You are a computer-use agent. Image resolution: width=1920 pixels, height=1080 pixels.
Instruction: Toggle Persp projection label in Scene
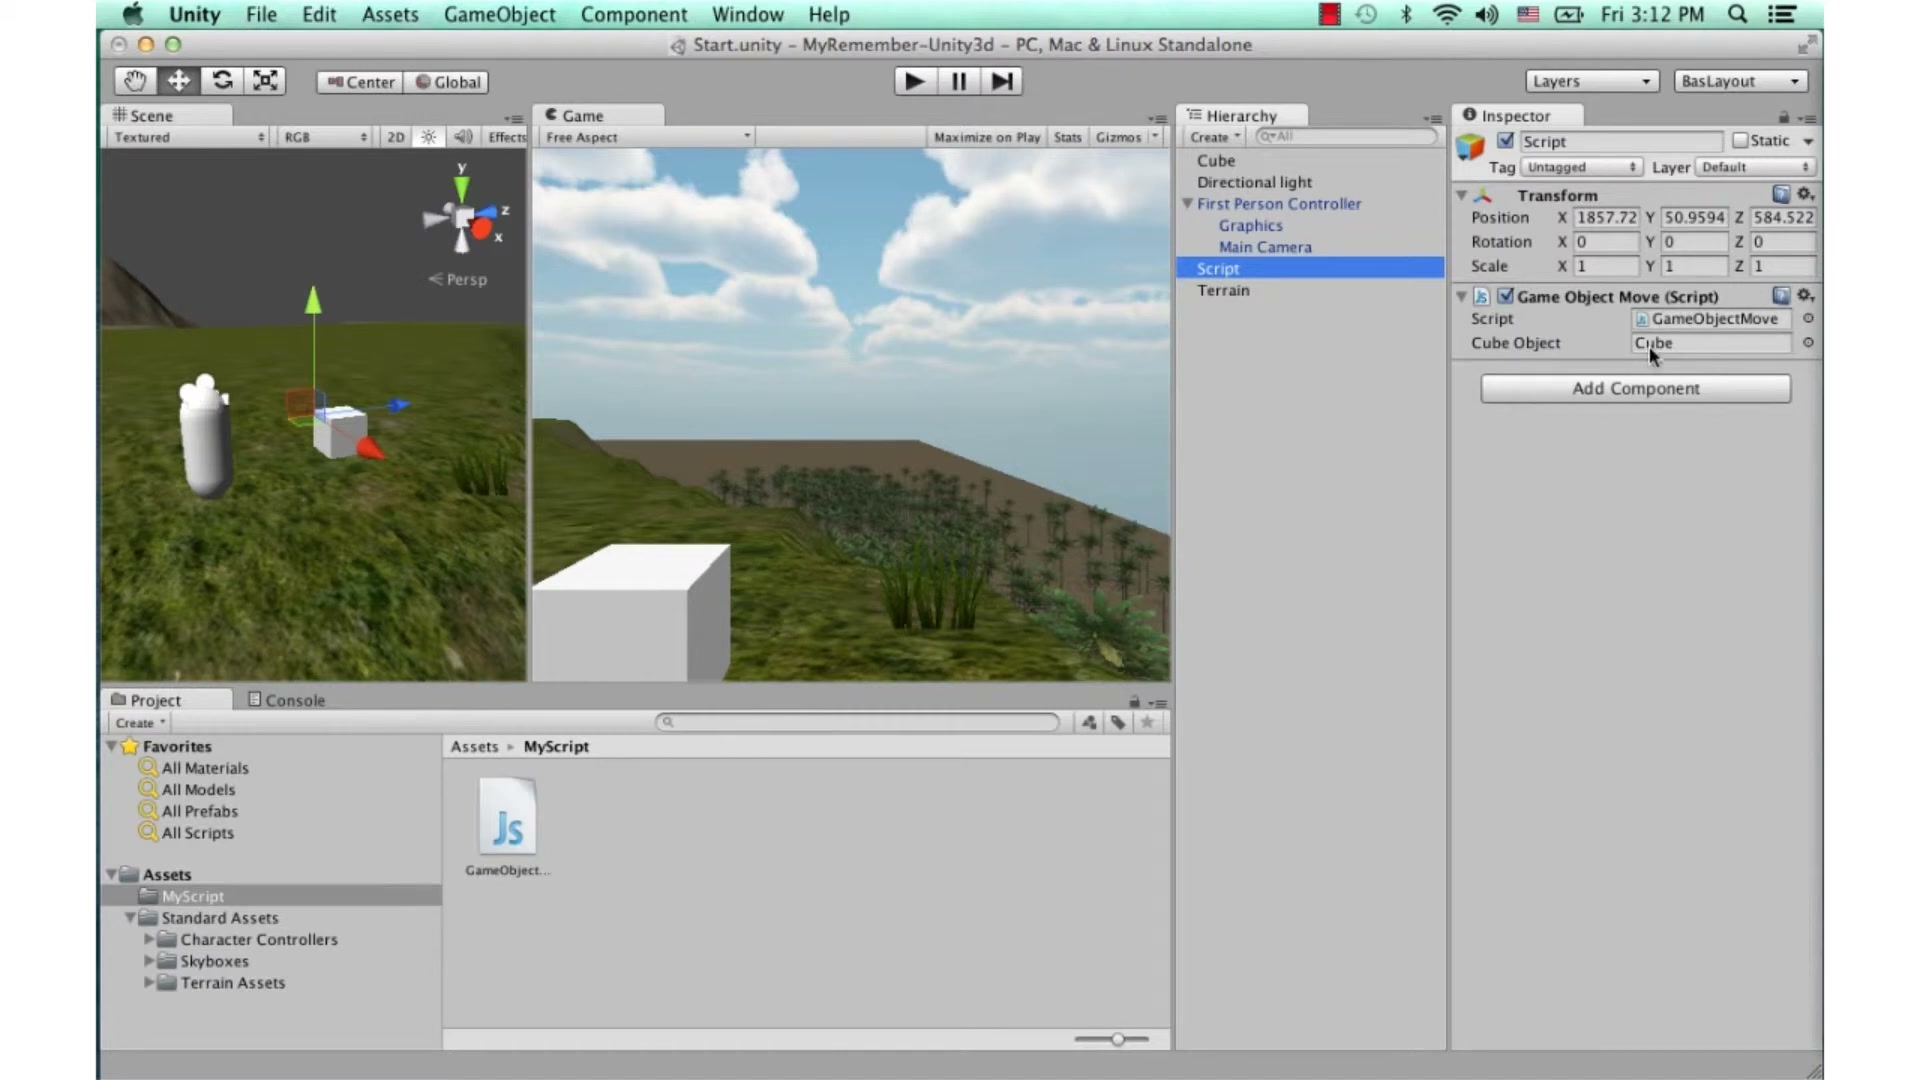[x=459, y=279]
